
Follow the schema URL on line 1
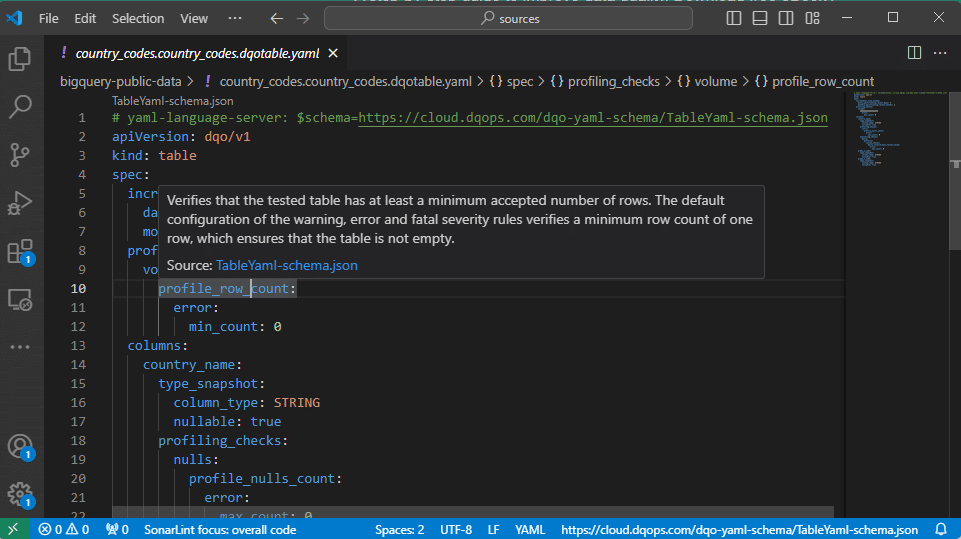[593, 118]
